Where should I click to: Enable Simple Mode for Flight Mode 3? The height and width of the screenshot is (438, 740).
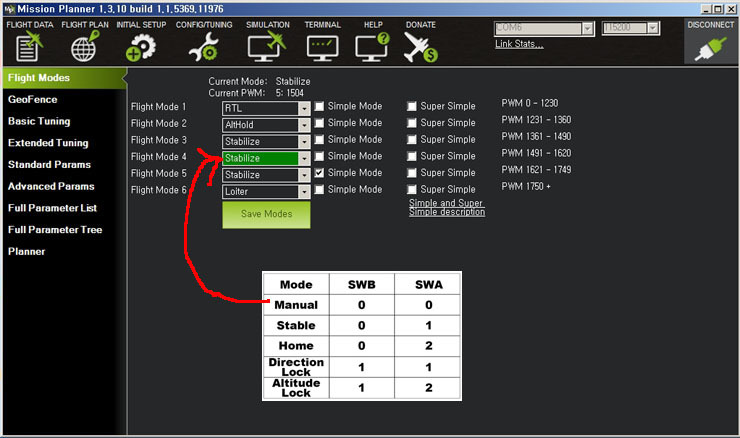coord(320,139)
